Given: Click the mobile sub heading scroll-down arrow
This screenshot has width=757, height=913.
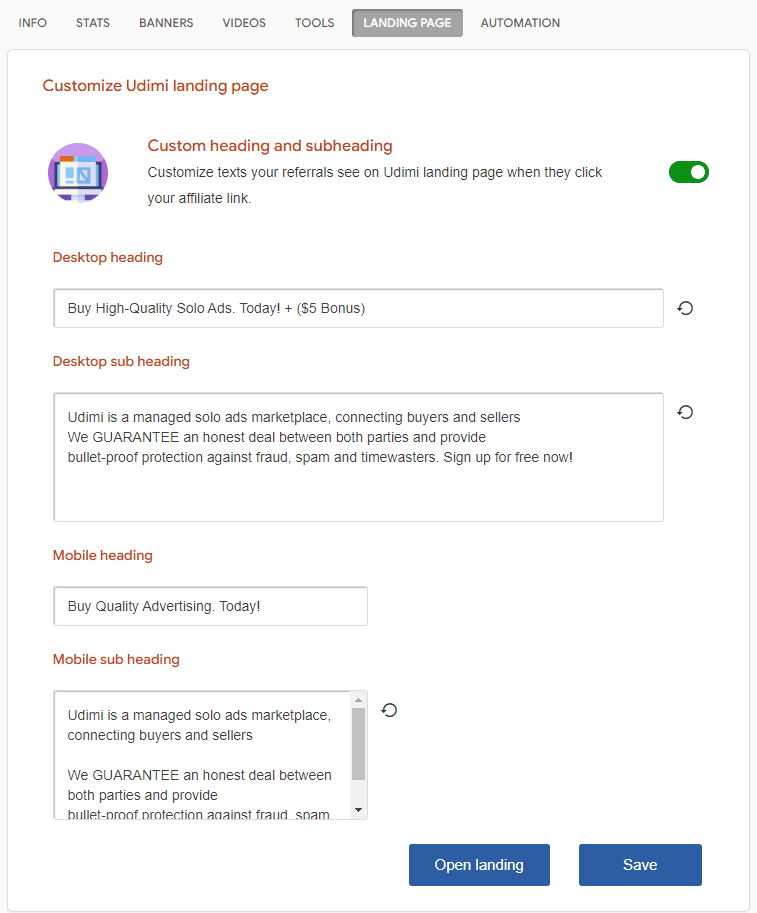Looking at the screenshot, I should coord(358,810).
